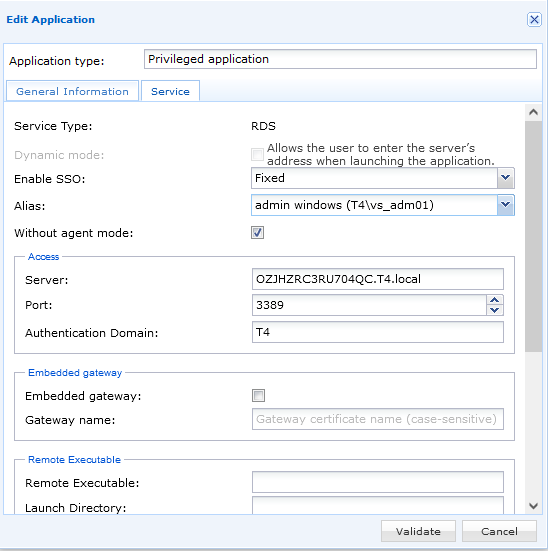Open the Alias dropdown arrow
Image resolution: width=548 pixels, height=551 pixels.
(x=505, y=205)
